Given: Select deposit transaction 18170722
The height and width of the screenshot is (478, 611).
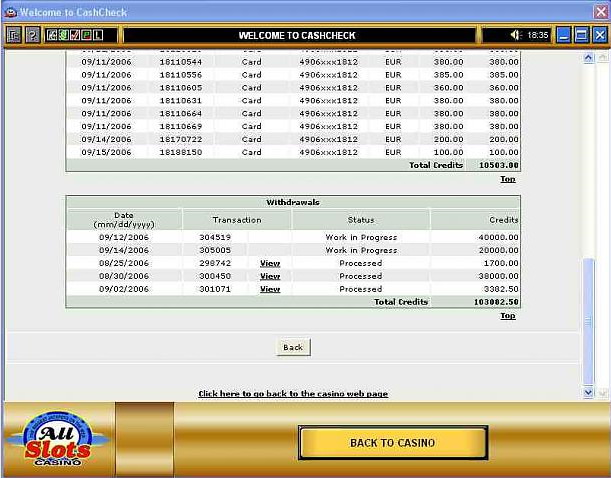Looking at the screenshot, I should (x=181, y=139).
